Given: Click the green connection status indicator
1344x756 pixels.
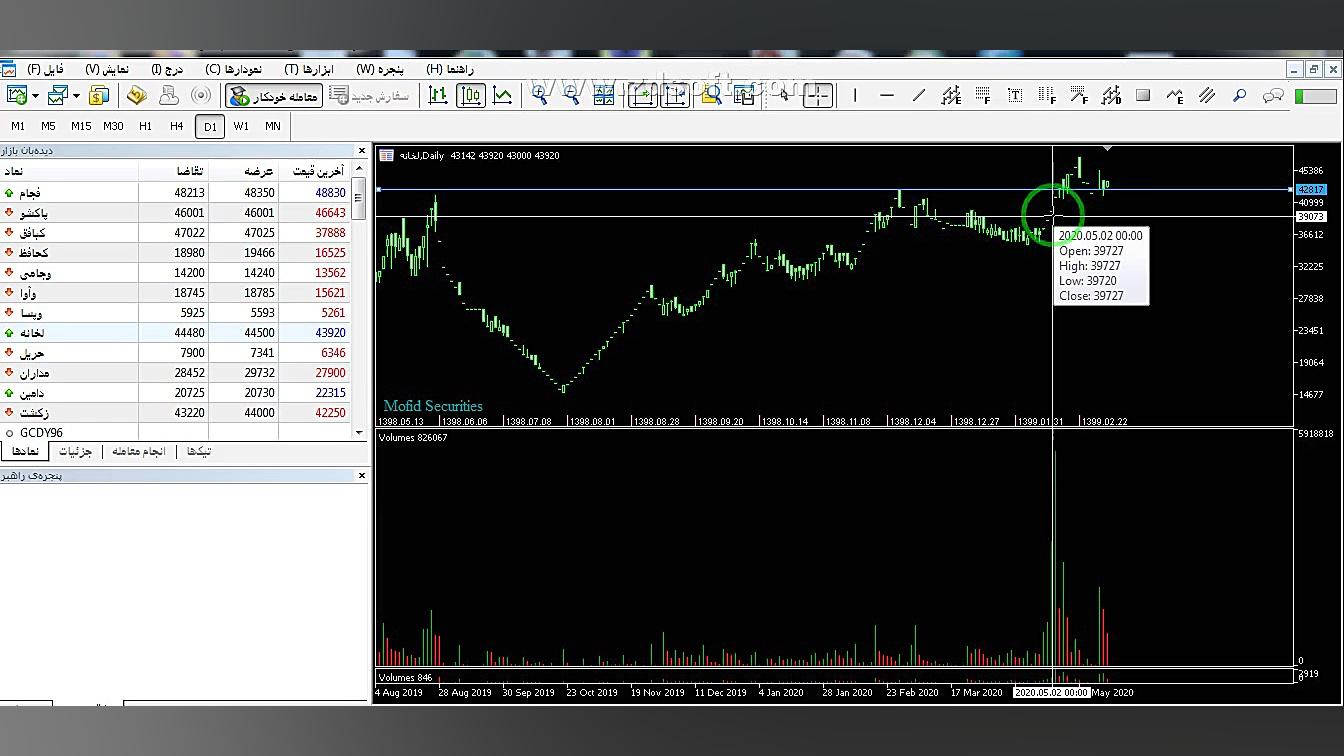Looking at the screenshot, I should click(x=1315, y=96).
